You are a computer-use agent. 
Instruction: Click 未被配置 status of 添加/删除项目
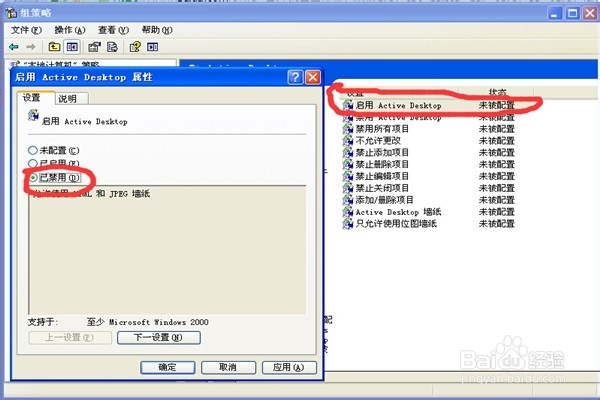pos(497,200)
